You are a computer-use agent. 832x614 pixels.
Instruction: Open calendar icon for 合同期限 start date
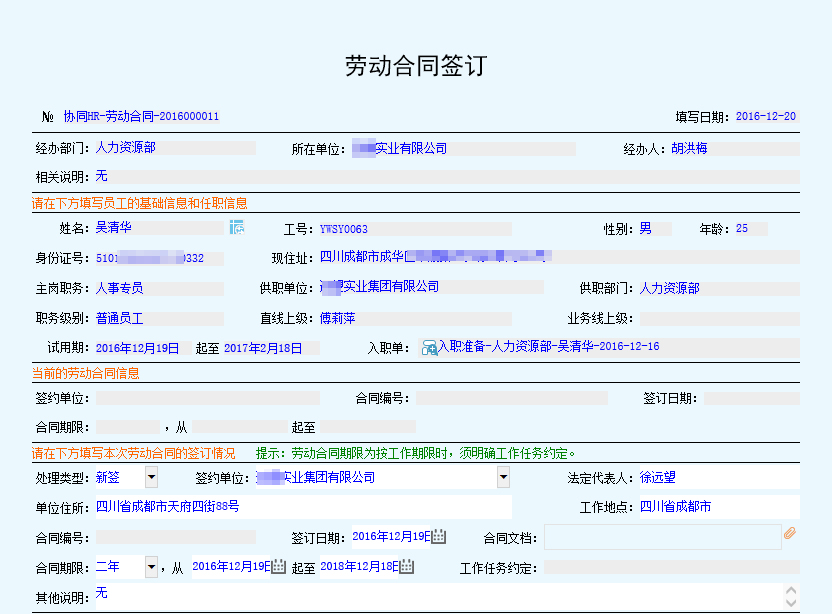point(279,567)
